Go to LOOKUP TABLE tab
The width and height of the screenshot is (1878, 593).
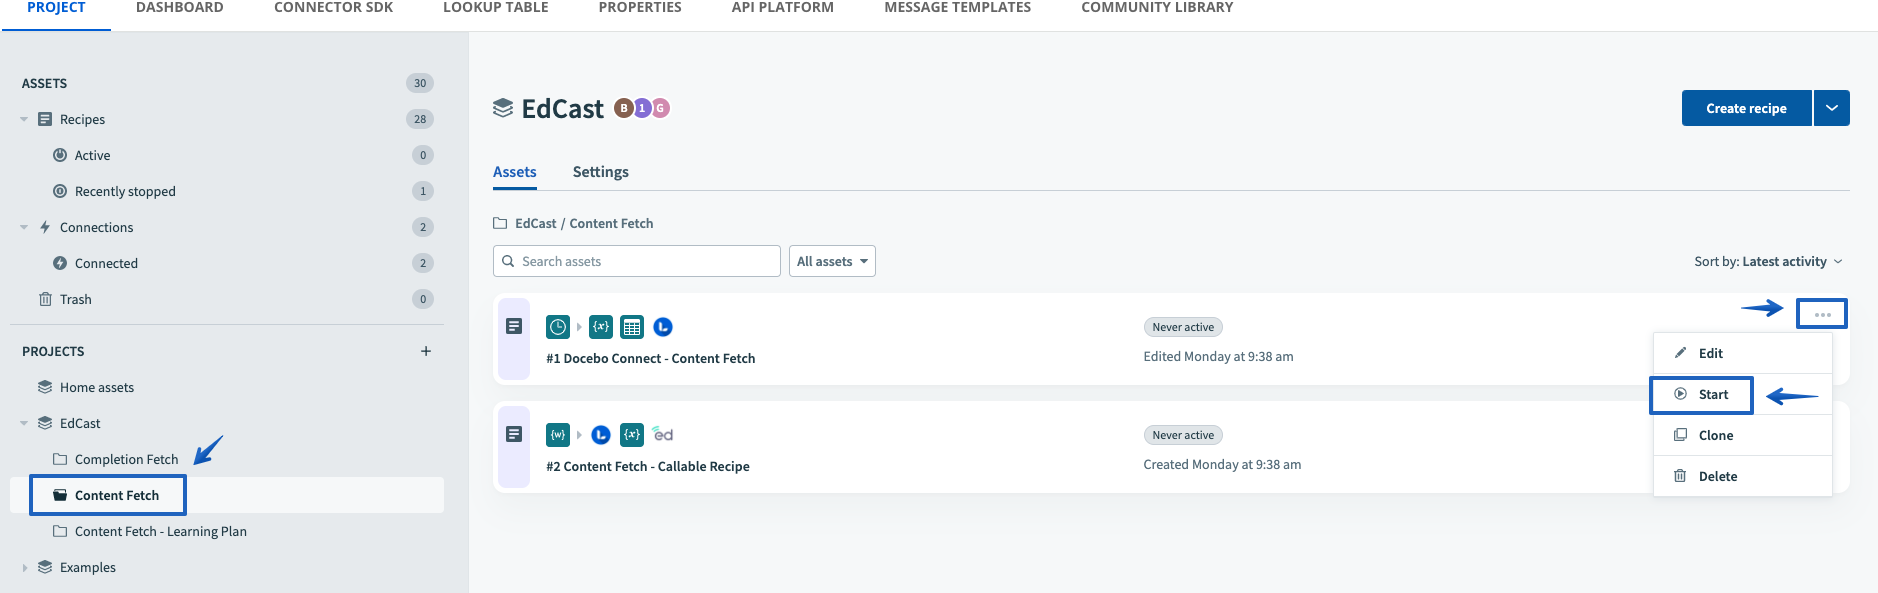click(496, 8)
